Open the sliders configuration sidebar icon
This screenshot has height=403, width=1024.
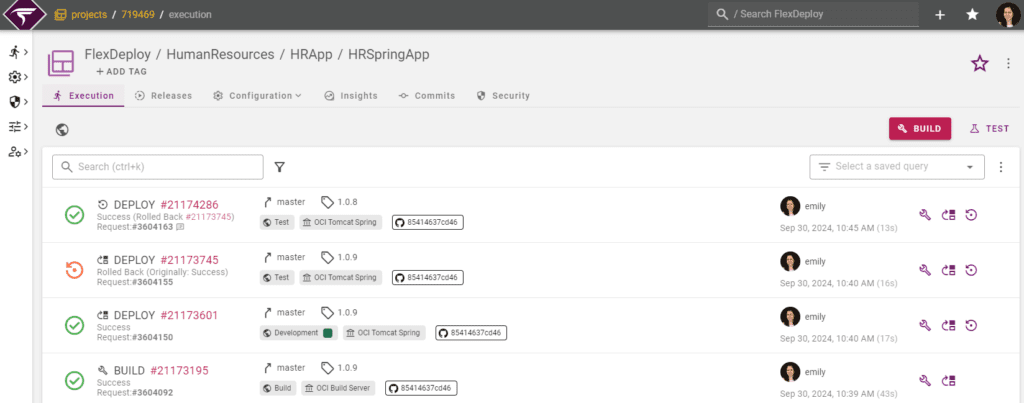pyautogui.click(x=14, y=127)
